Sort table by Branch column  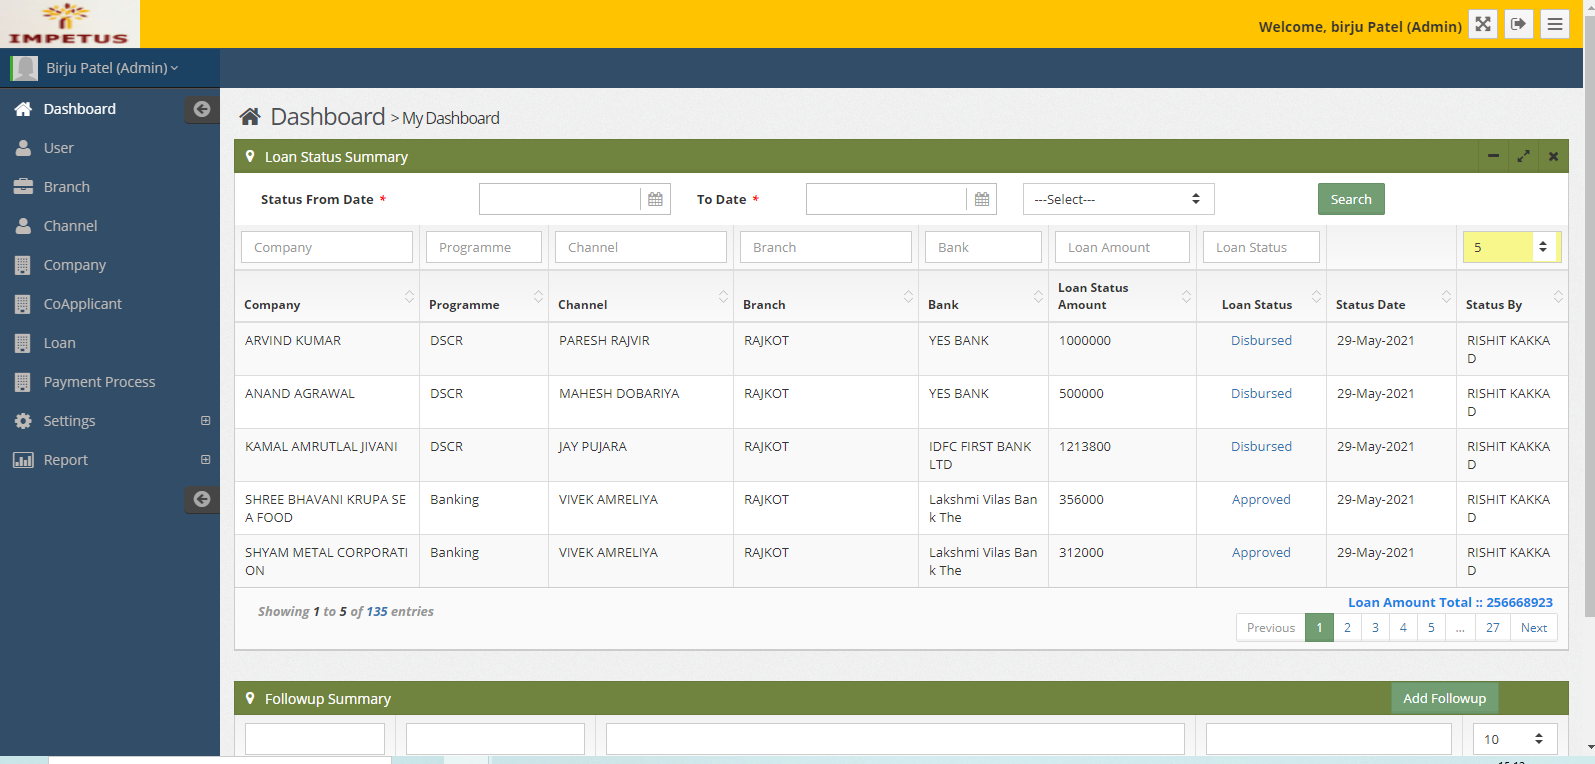[826, 297]
